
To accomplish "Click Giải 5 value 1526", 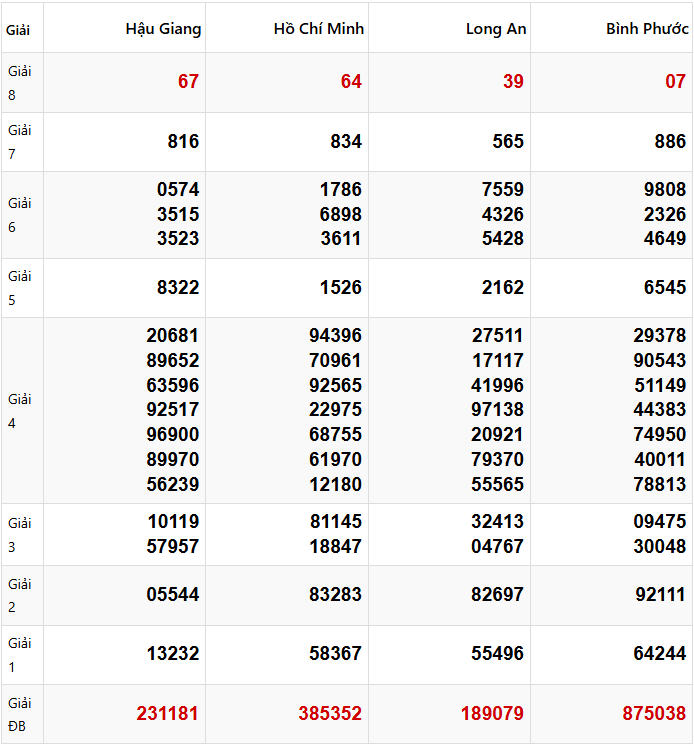I will coord(341,287).
